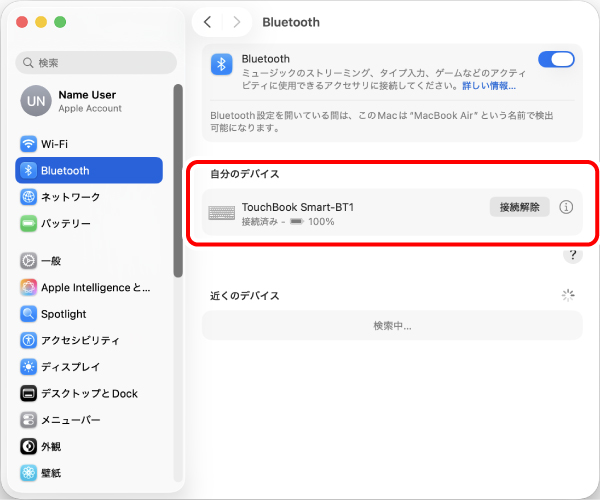Open ディスプレイ settings

pyautogui.click(x=89, y=367)
